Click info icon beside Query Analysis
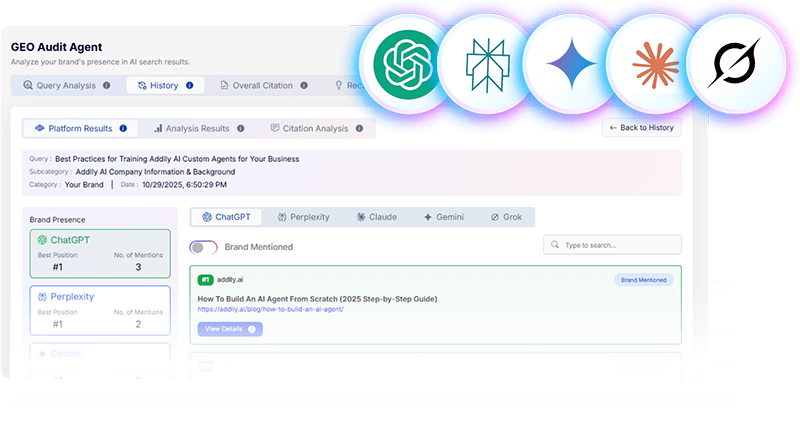This screenshot has height=427, width=800. [107, 86]
